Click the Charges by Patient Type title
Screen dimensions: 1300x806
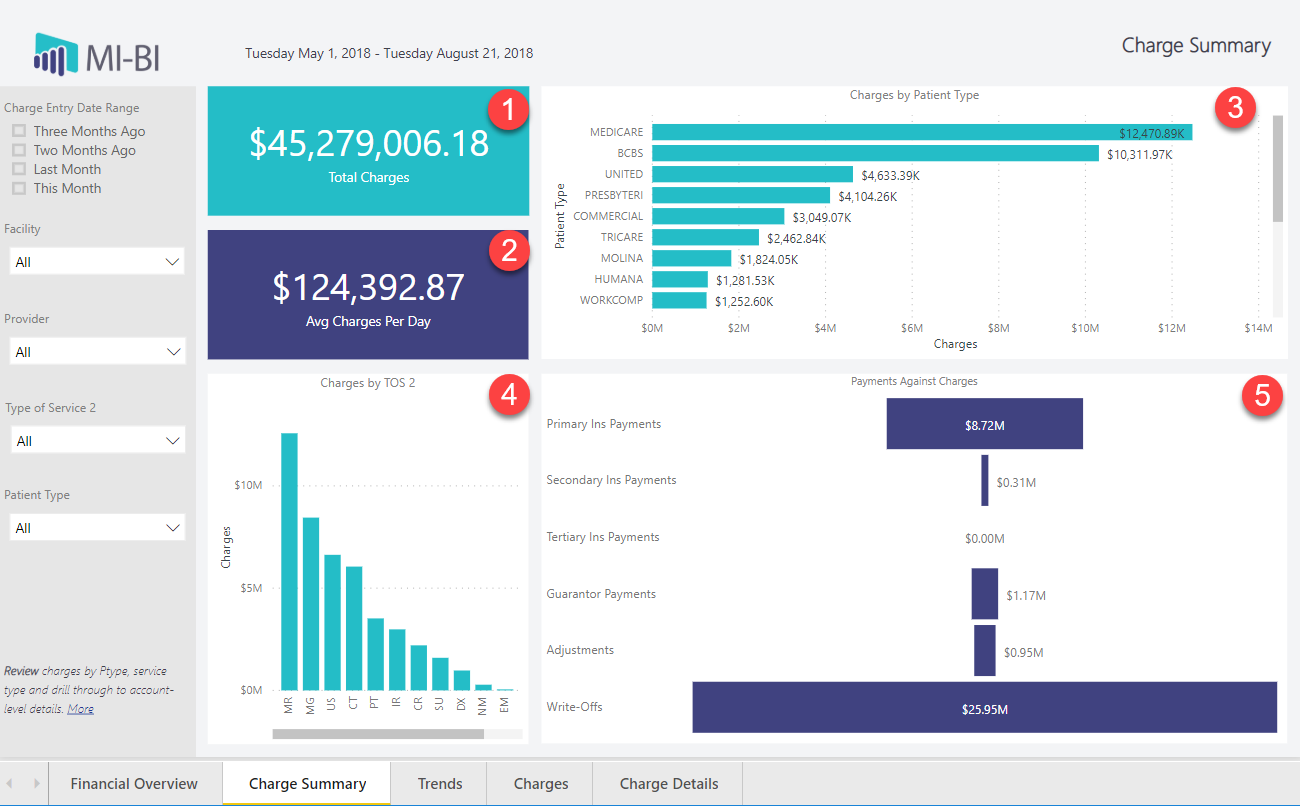click(x=914, y=95)
